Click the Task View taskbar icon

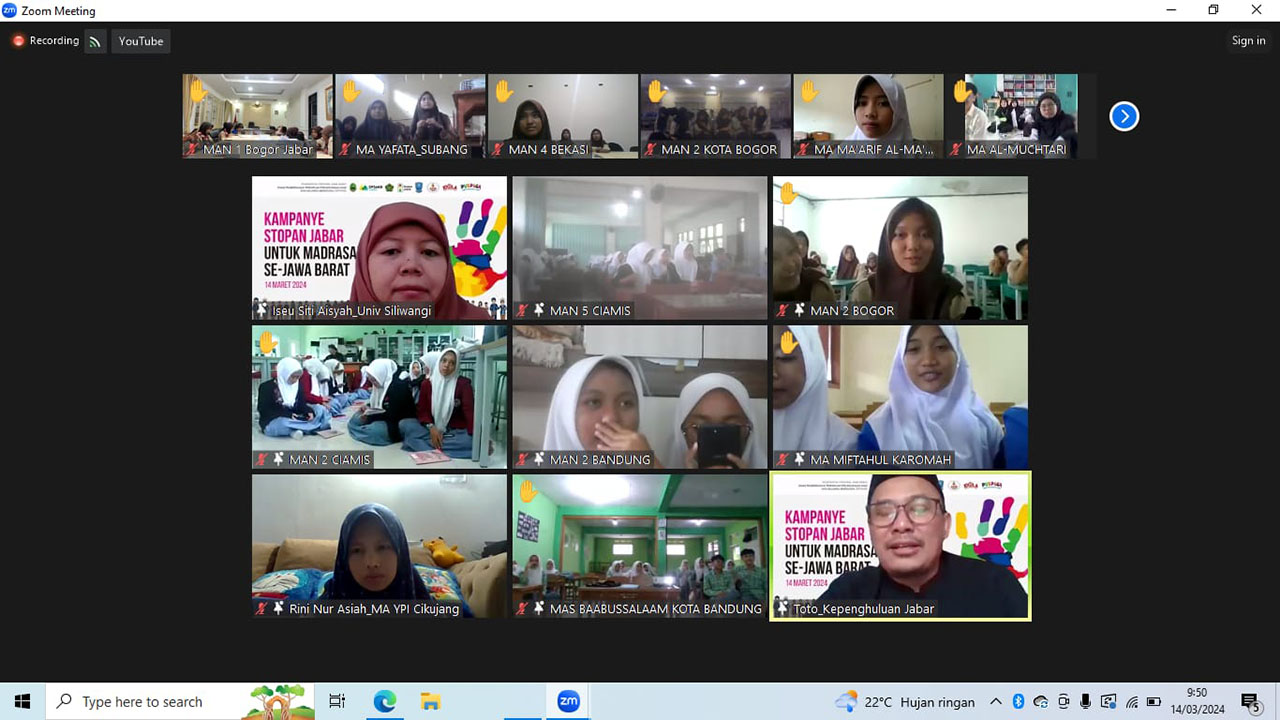tap(337, 701)
